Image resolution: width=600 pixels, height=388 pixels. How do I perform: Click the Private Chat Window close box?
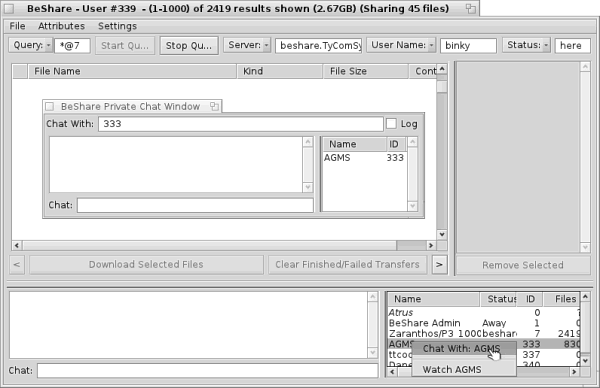pos(49,106)
